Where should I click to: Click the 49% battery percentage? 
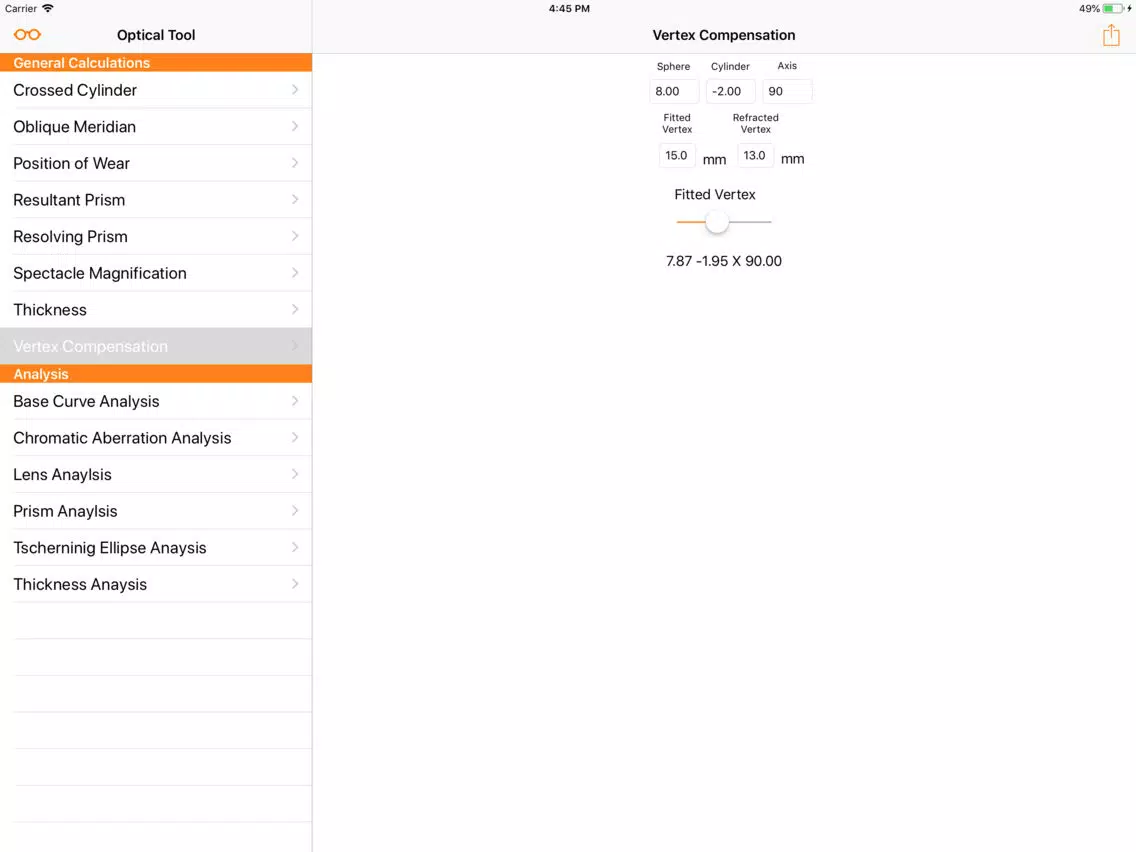coord(1089,9)
